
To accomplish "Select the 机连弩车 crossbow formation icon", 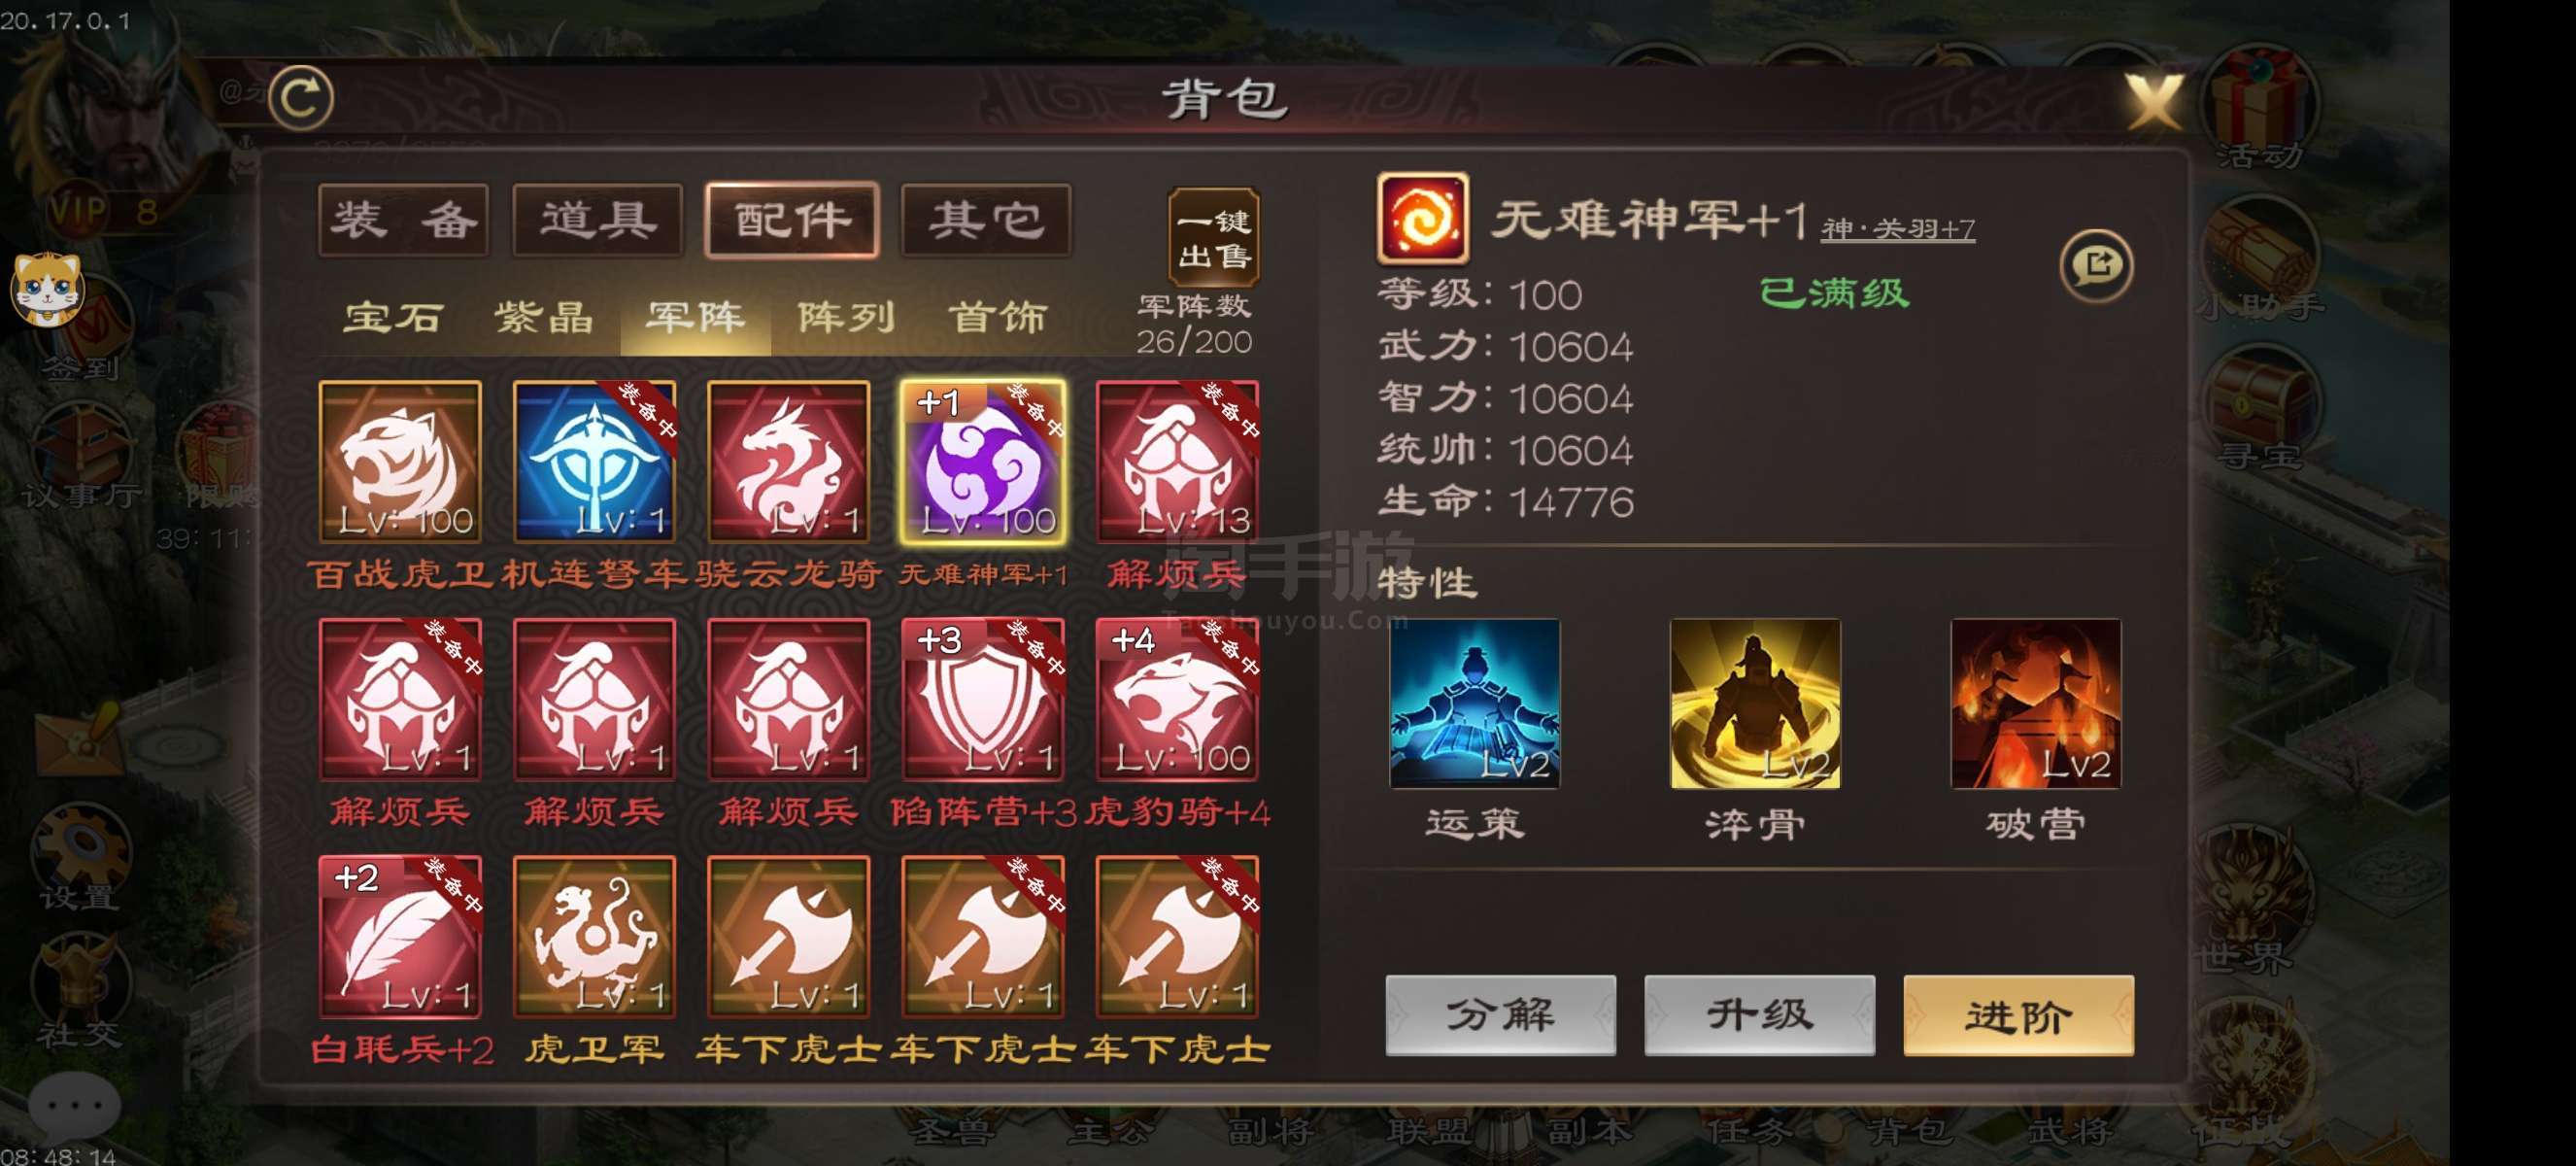I will (594, 462).
